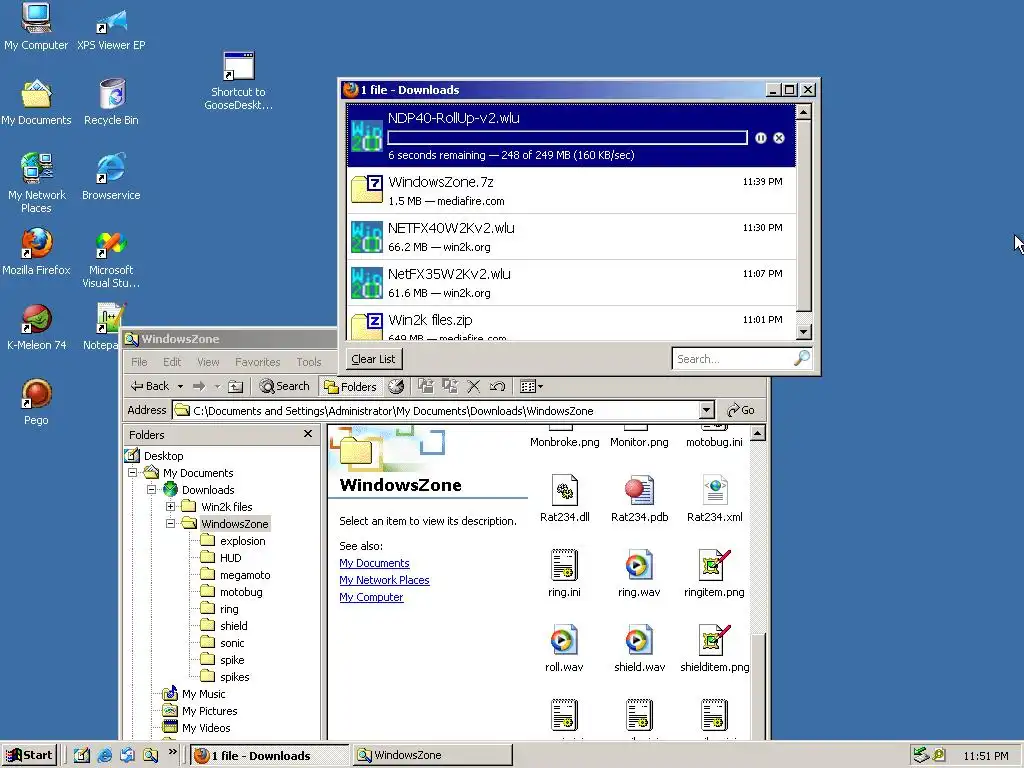This screenshot has height=768, width=1024.
Task: Pause the NDP40-RollUp-v2.wlu download
Action: click(761, 138)
